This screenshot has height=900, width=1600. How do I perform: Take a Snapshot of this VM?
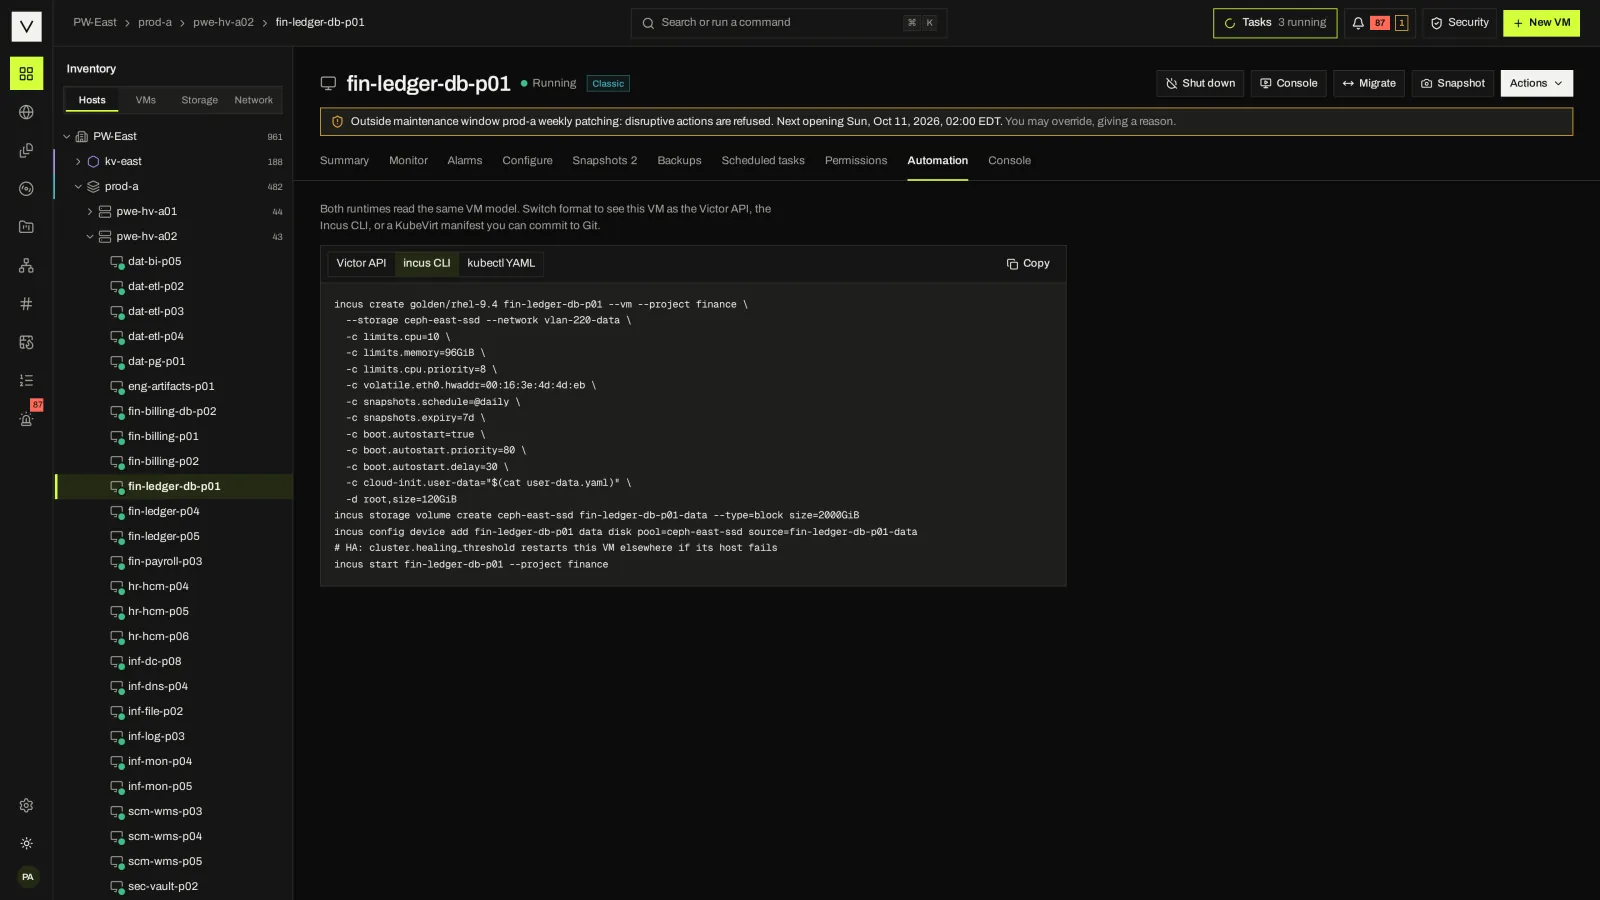click(1453, 83)
